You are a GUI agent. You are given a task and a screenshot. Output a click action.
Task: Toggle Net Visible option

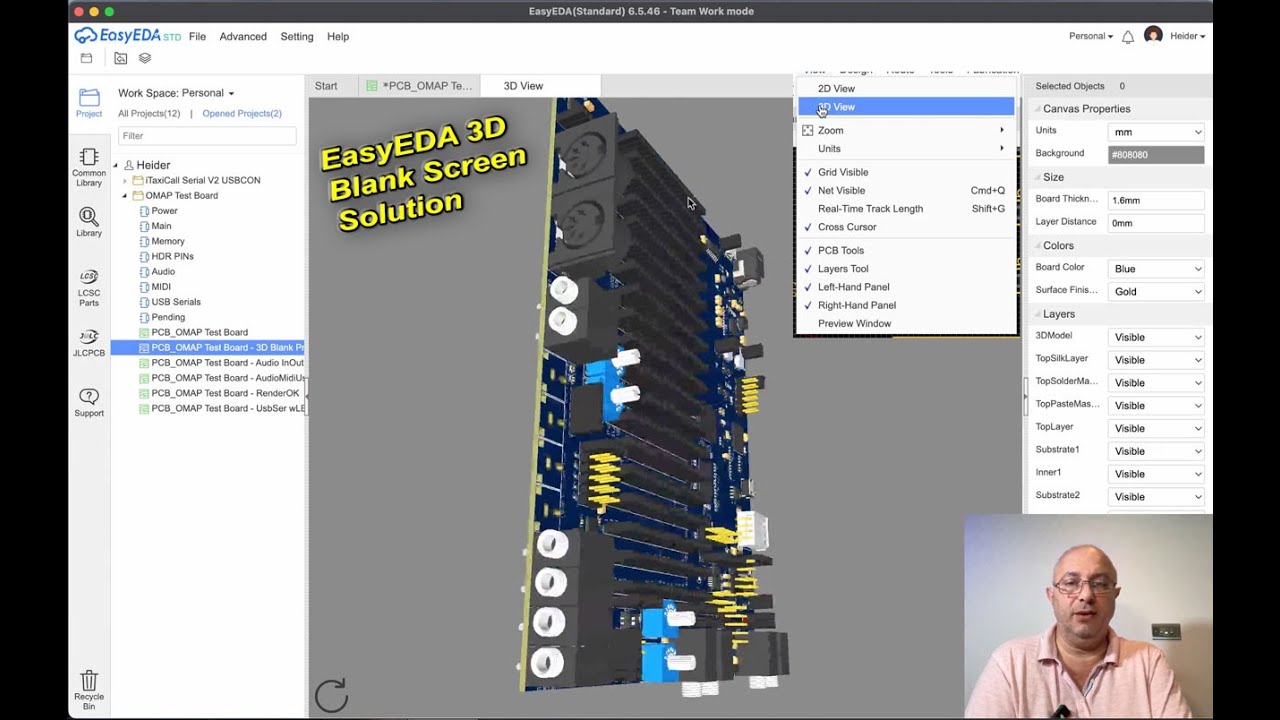[906, 190]
